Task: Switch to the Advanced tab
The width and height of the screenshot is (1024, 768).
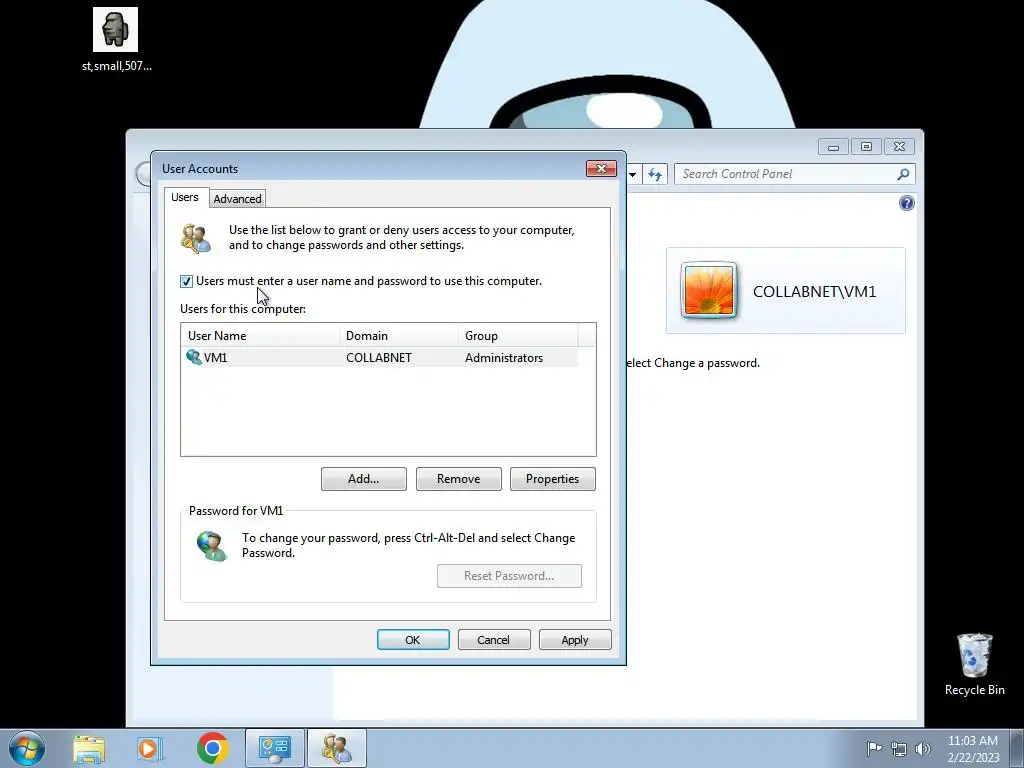Action: pos(237,199)
